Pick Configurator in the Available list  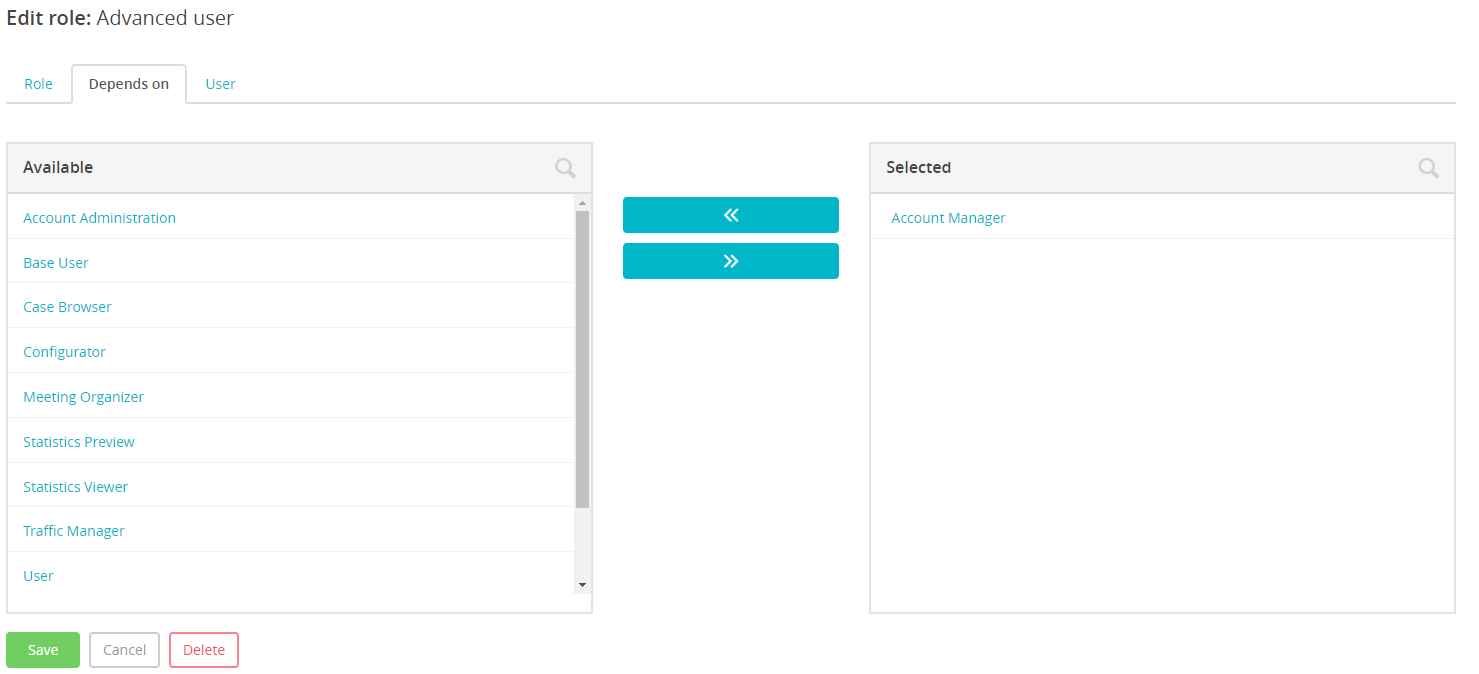pyautogui.click(x=64, y=352)
